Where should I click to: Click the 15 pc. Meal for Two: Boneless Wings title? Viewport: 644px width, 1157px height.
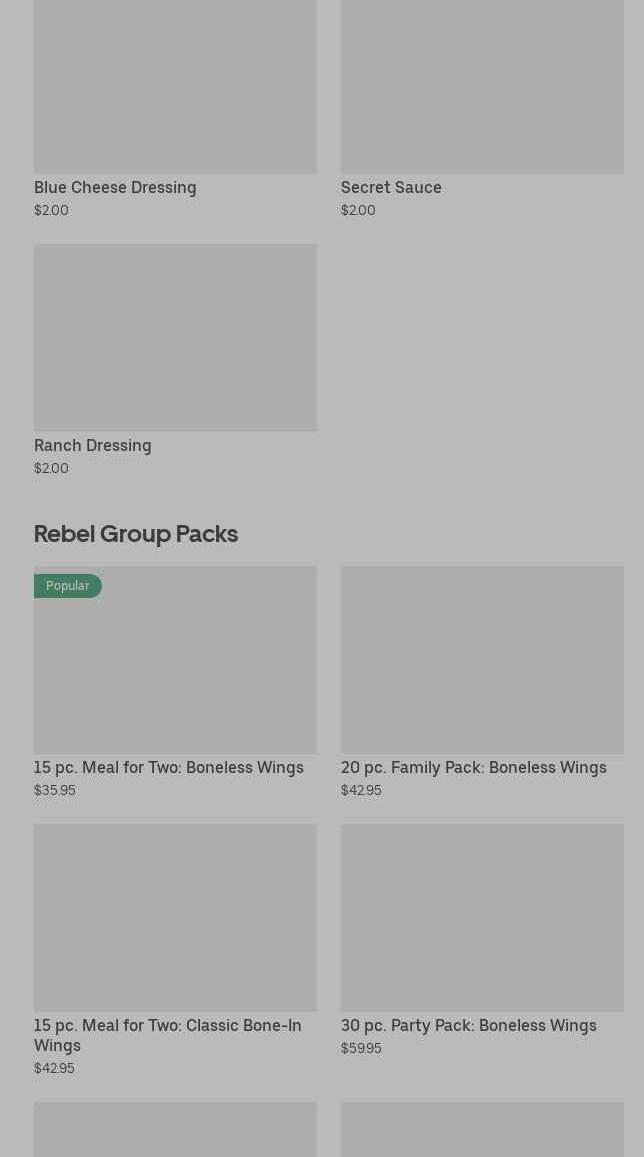(169, 767)
